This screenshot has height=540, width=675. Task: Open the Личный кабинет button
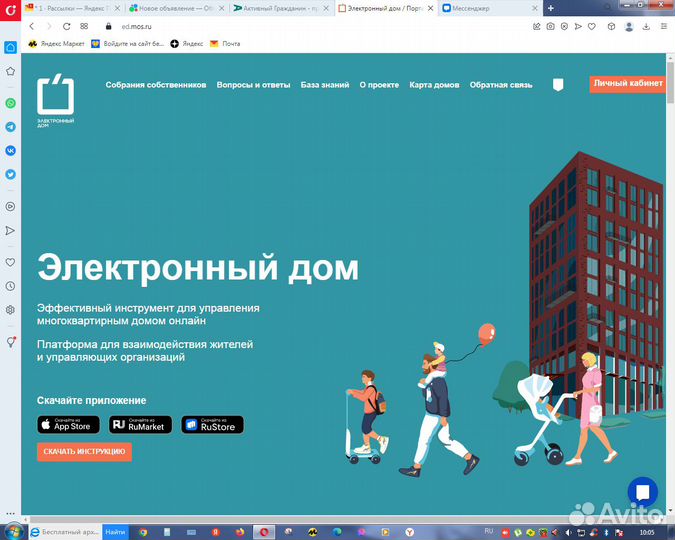click(628, 84)
